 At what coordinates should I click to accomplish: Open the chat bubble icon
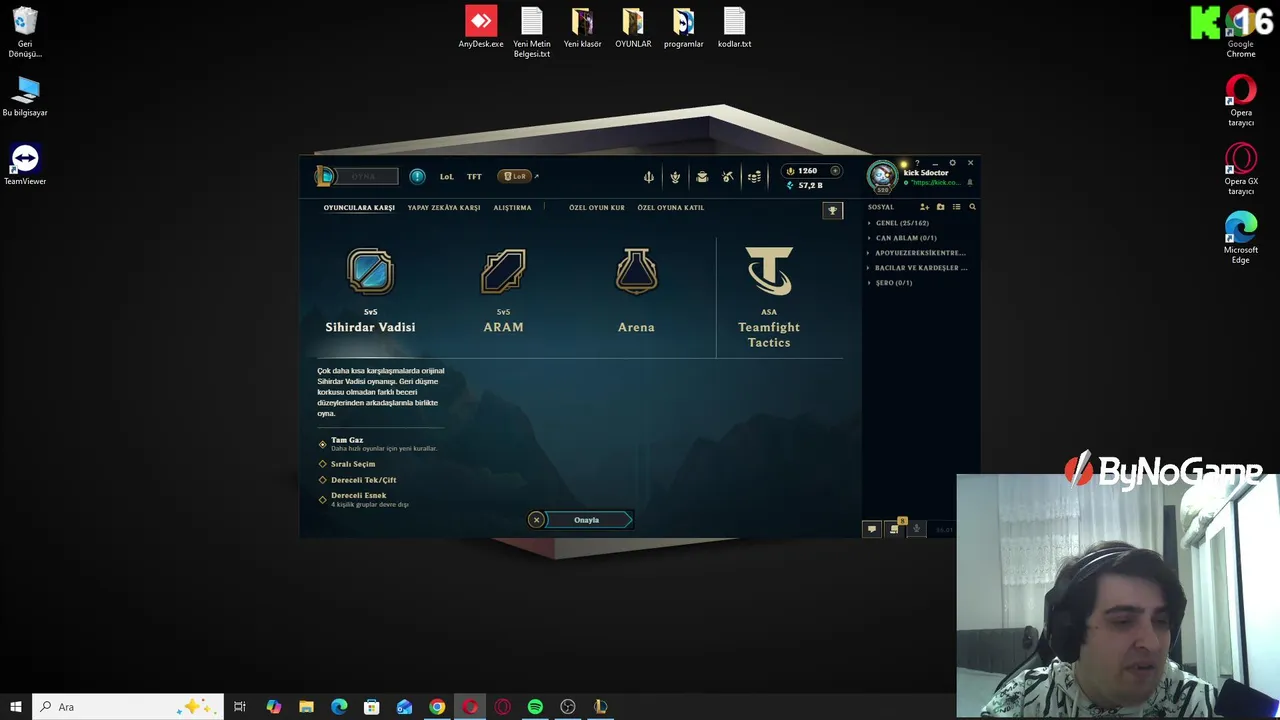[871, 529]
